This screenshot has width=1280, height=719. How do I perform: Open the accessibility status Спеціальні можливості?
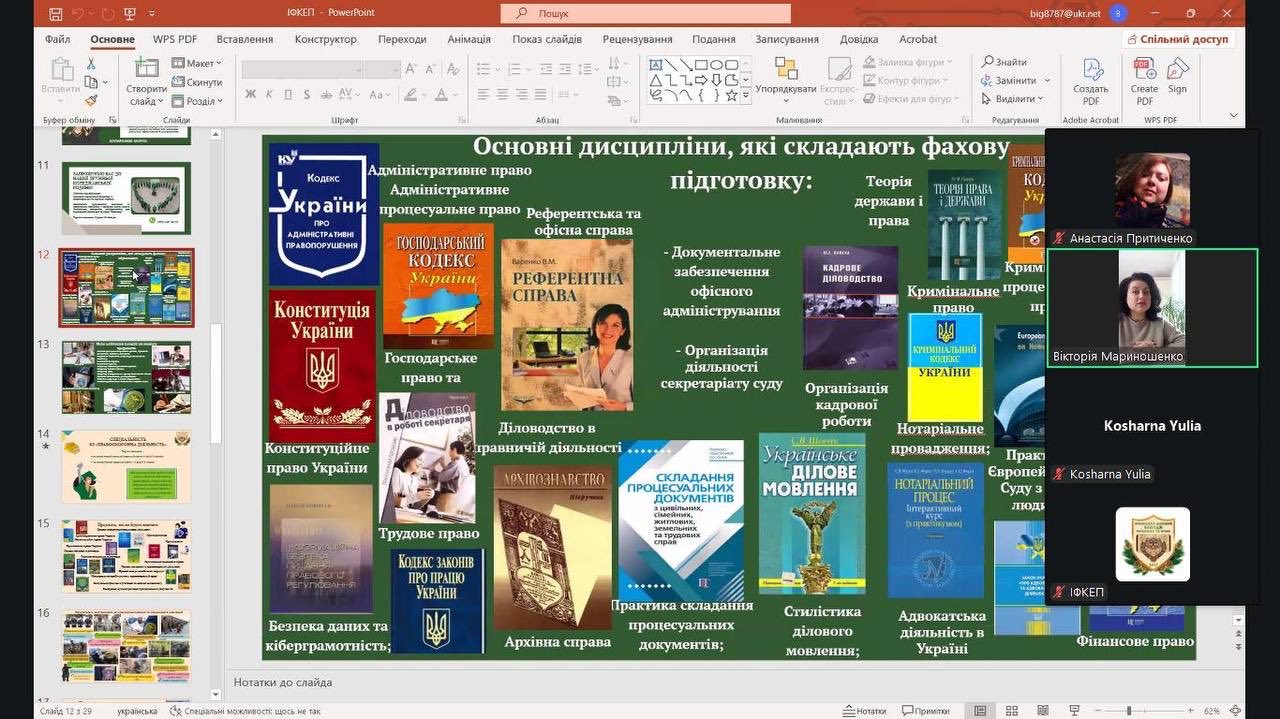coord(245,711)
